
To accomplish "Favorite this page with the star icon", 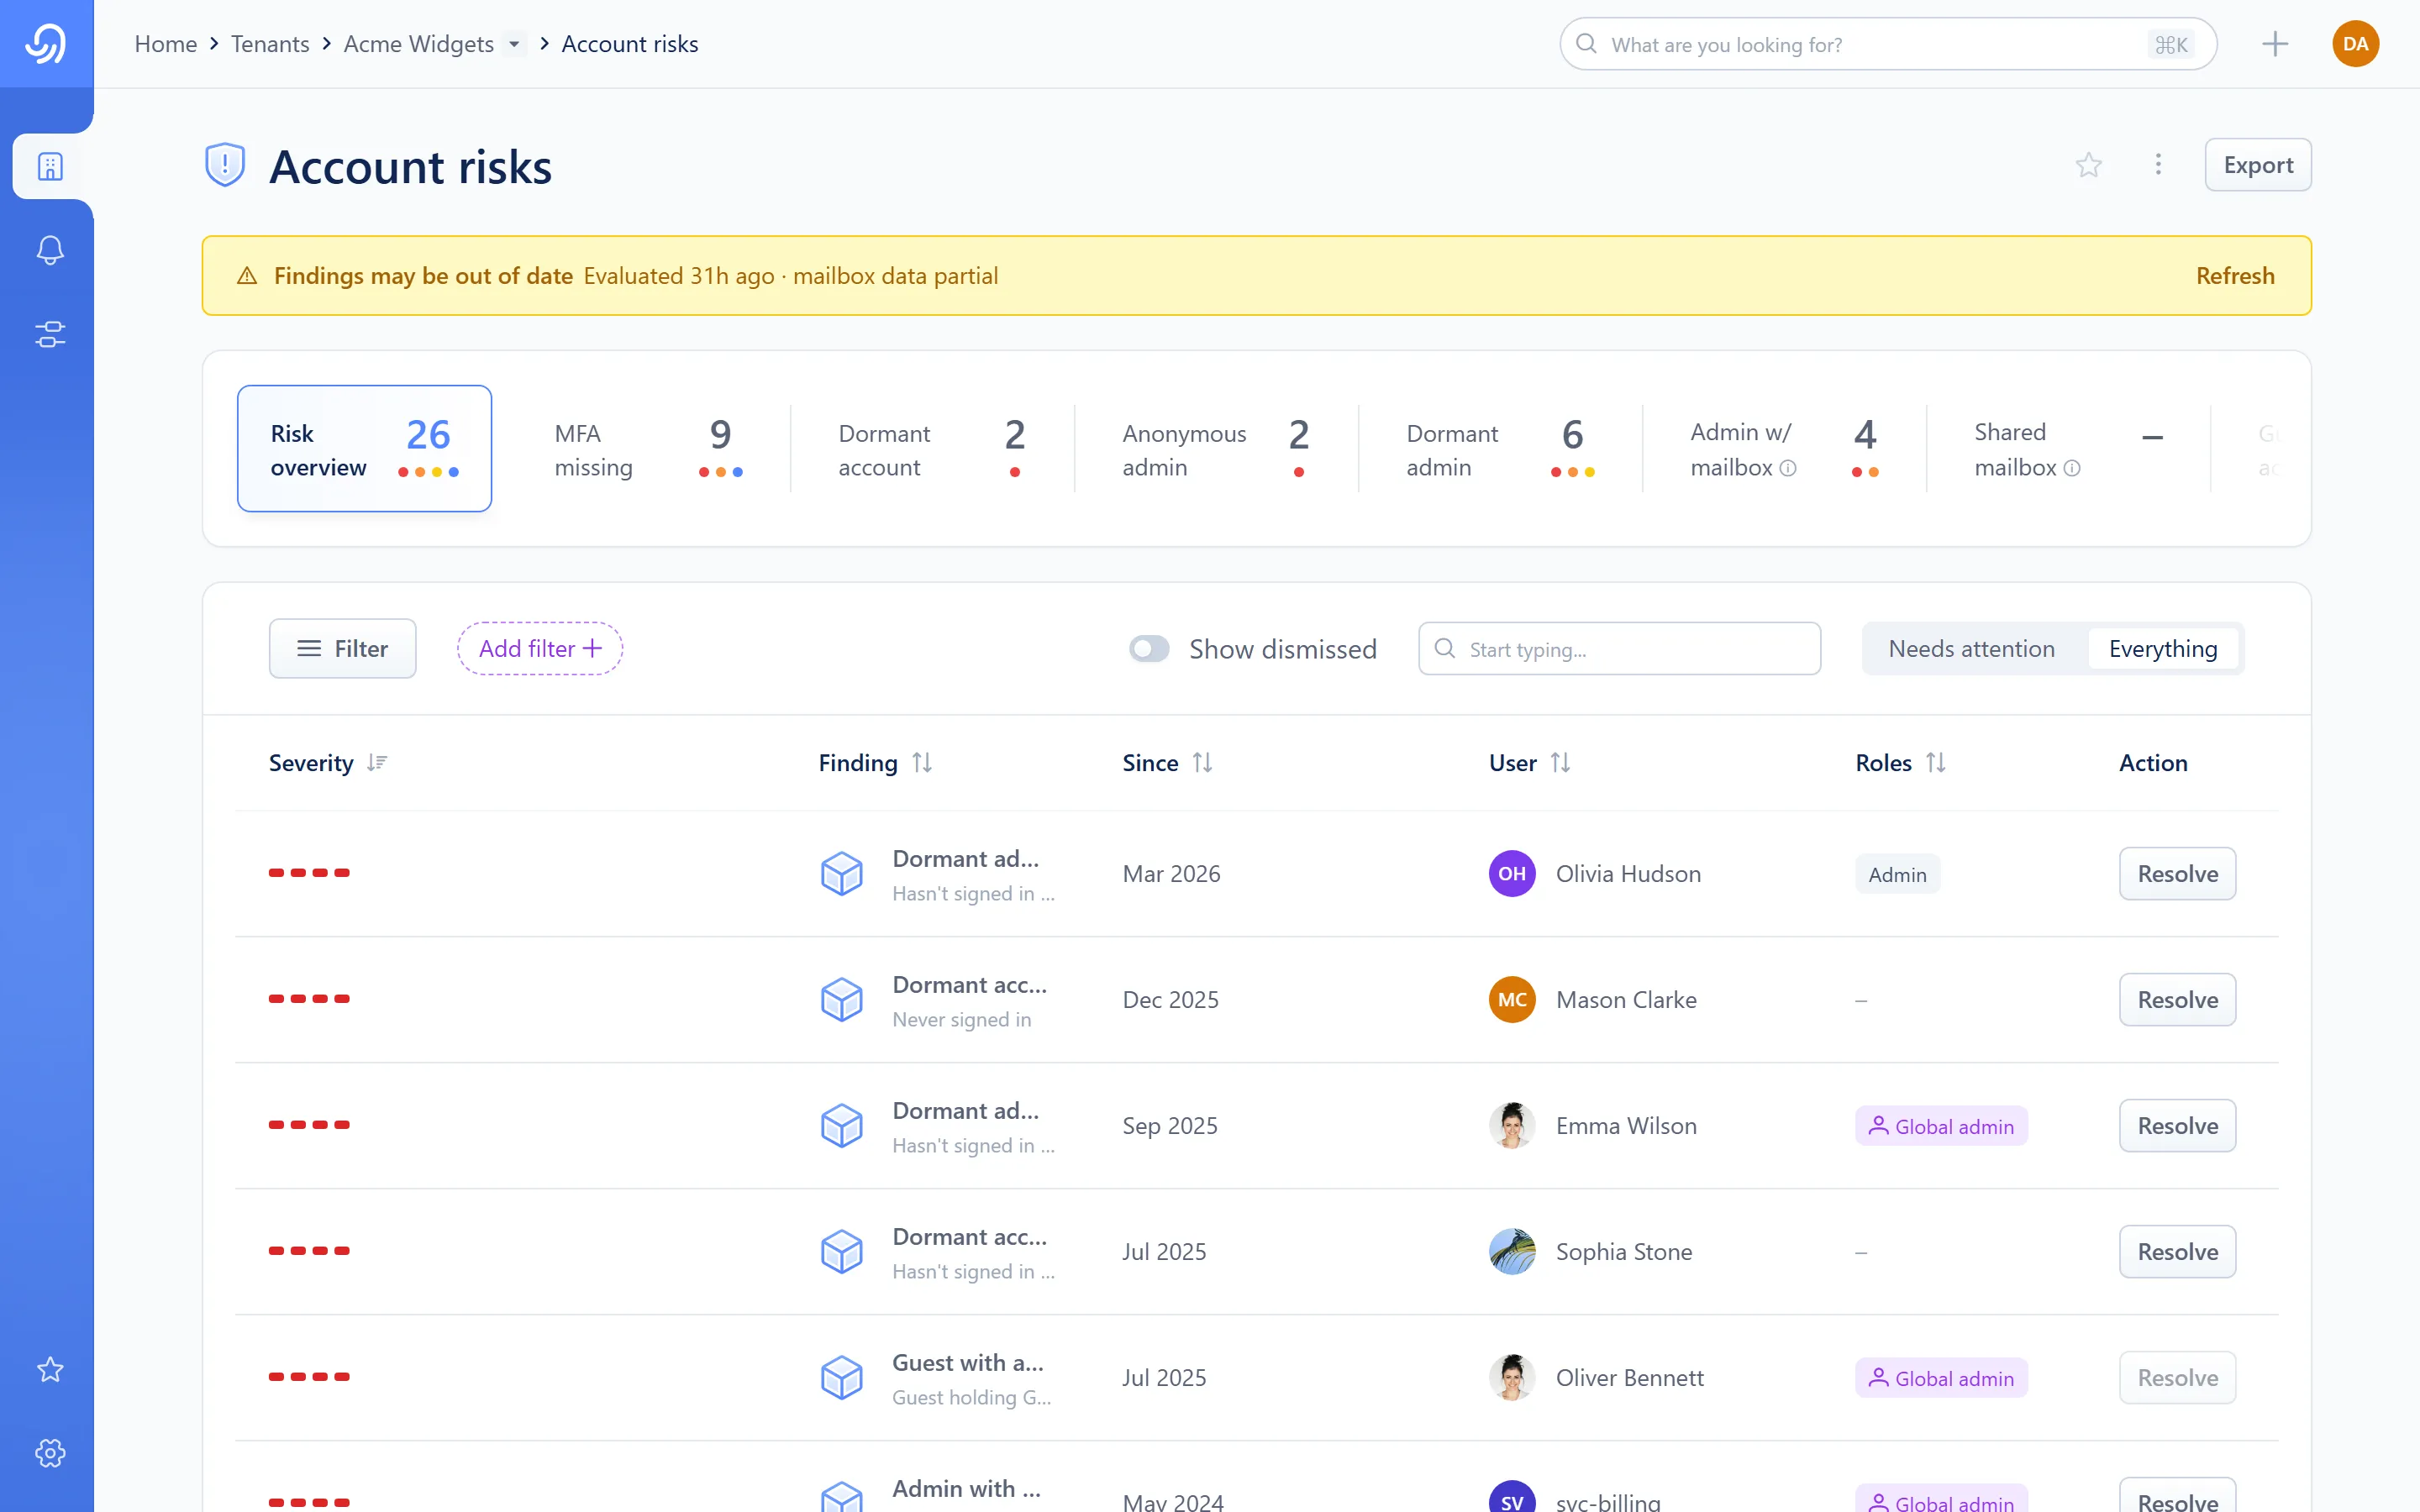I will click(x=2088, y=165).
